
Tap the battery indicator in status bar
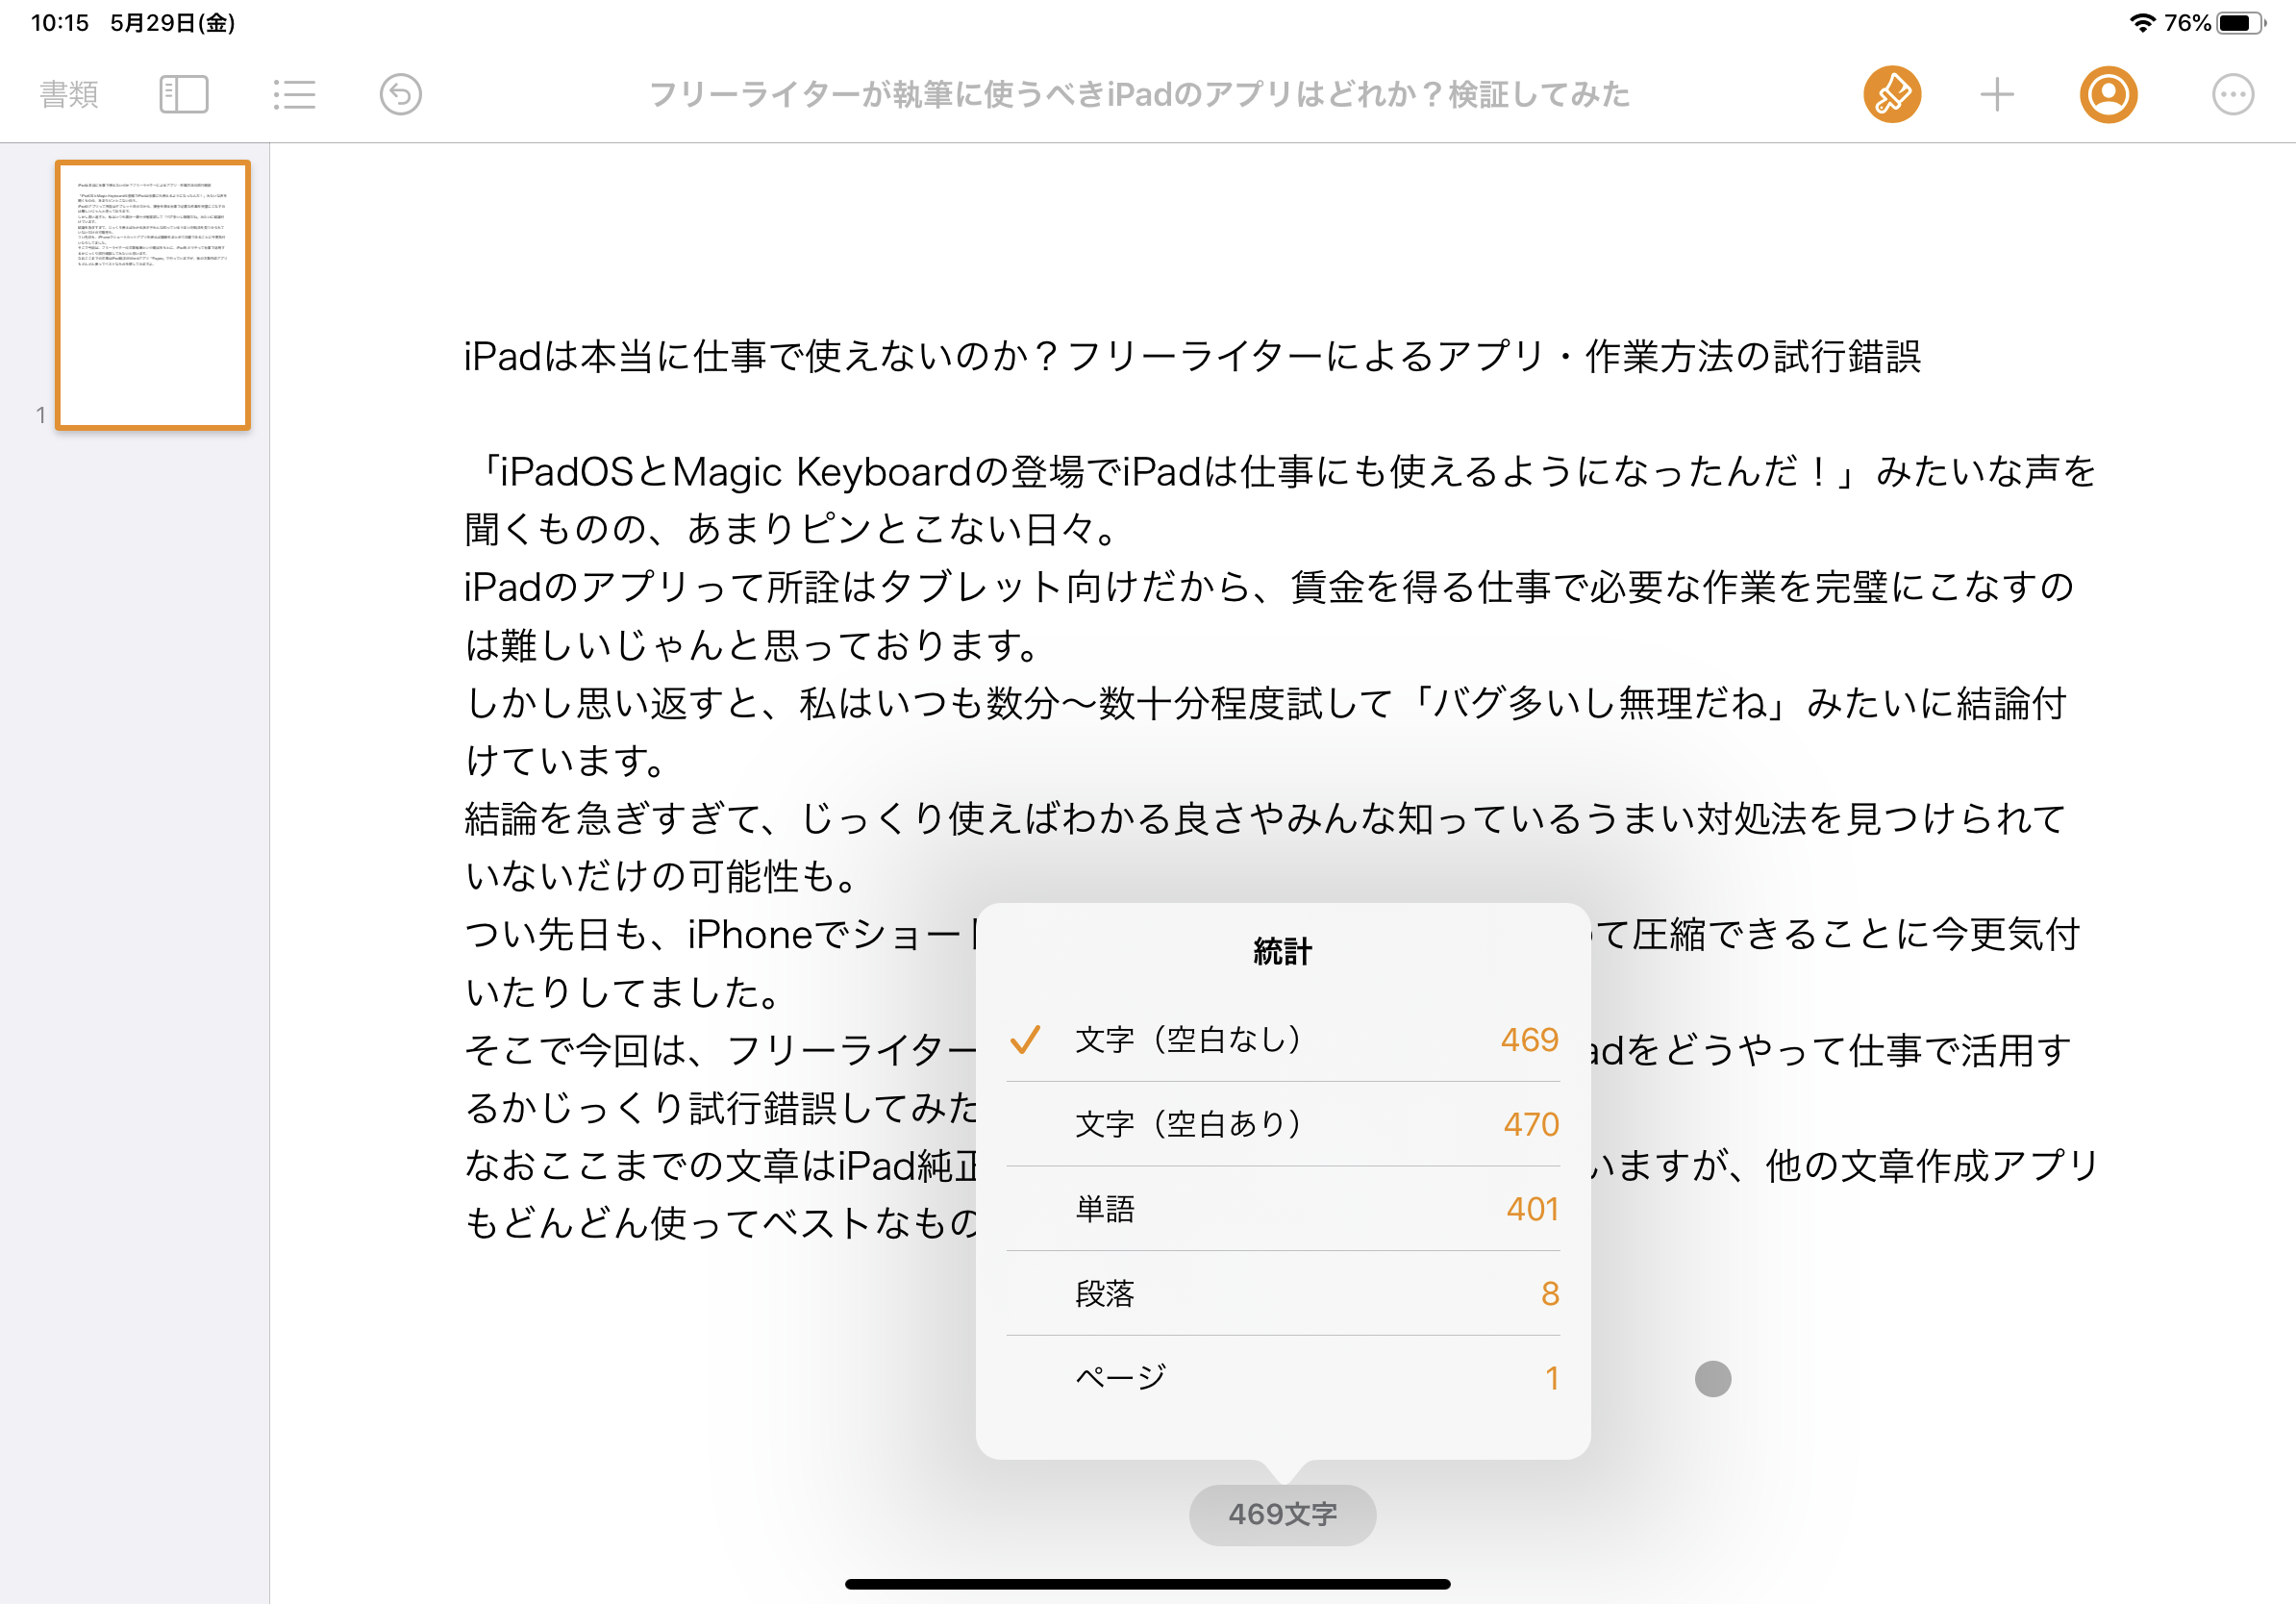coord(2241,22)
